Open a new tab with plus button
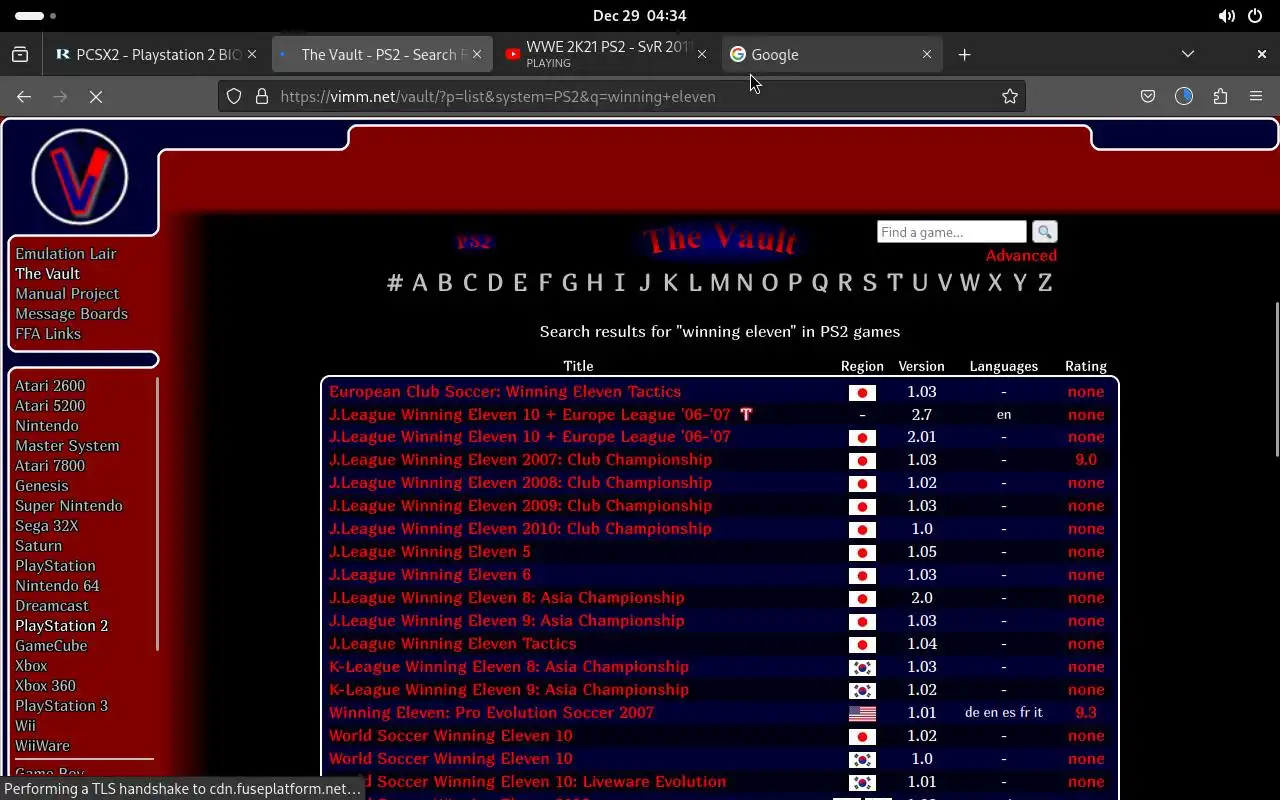Image resolution: width=1280 pixels, height=800 pixels. 964,54
